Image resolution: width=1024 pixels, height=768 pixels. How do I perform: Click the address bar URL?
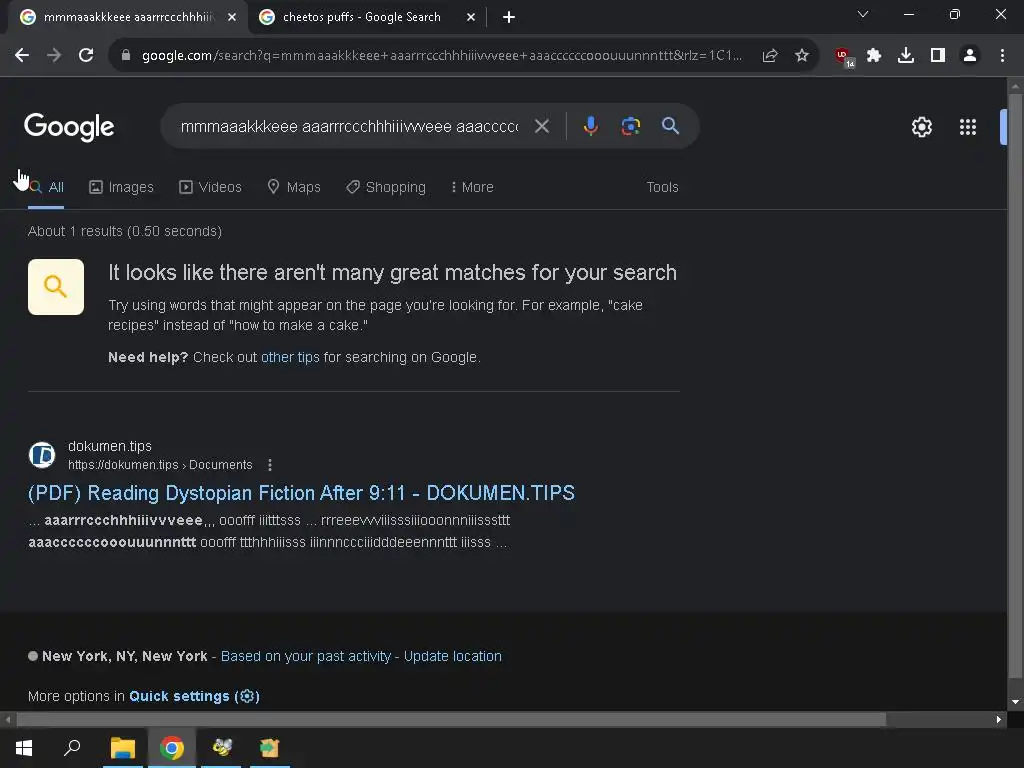pyautogui.click(x=441, y=56)
